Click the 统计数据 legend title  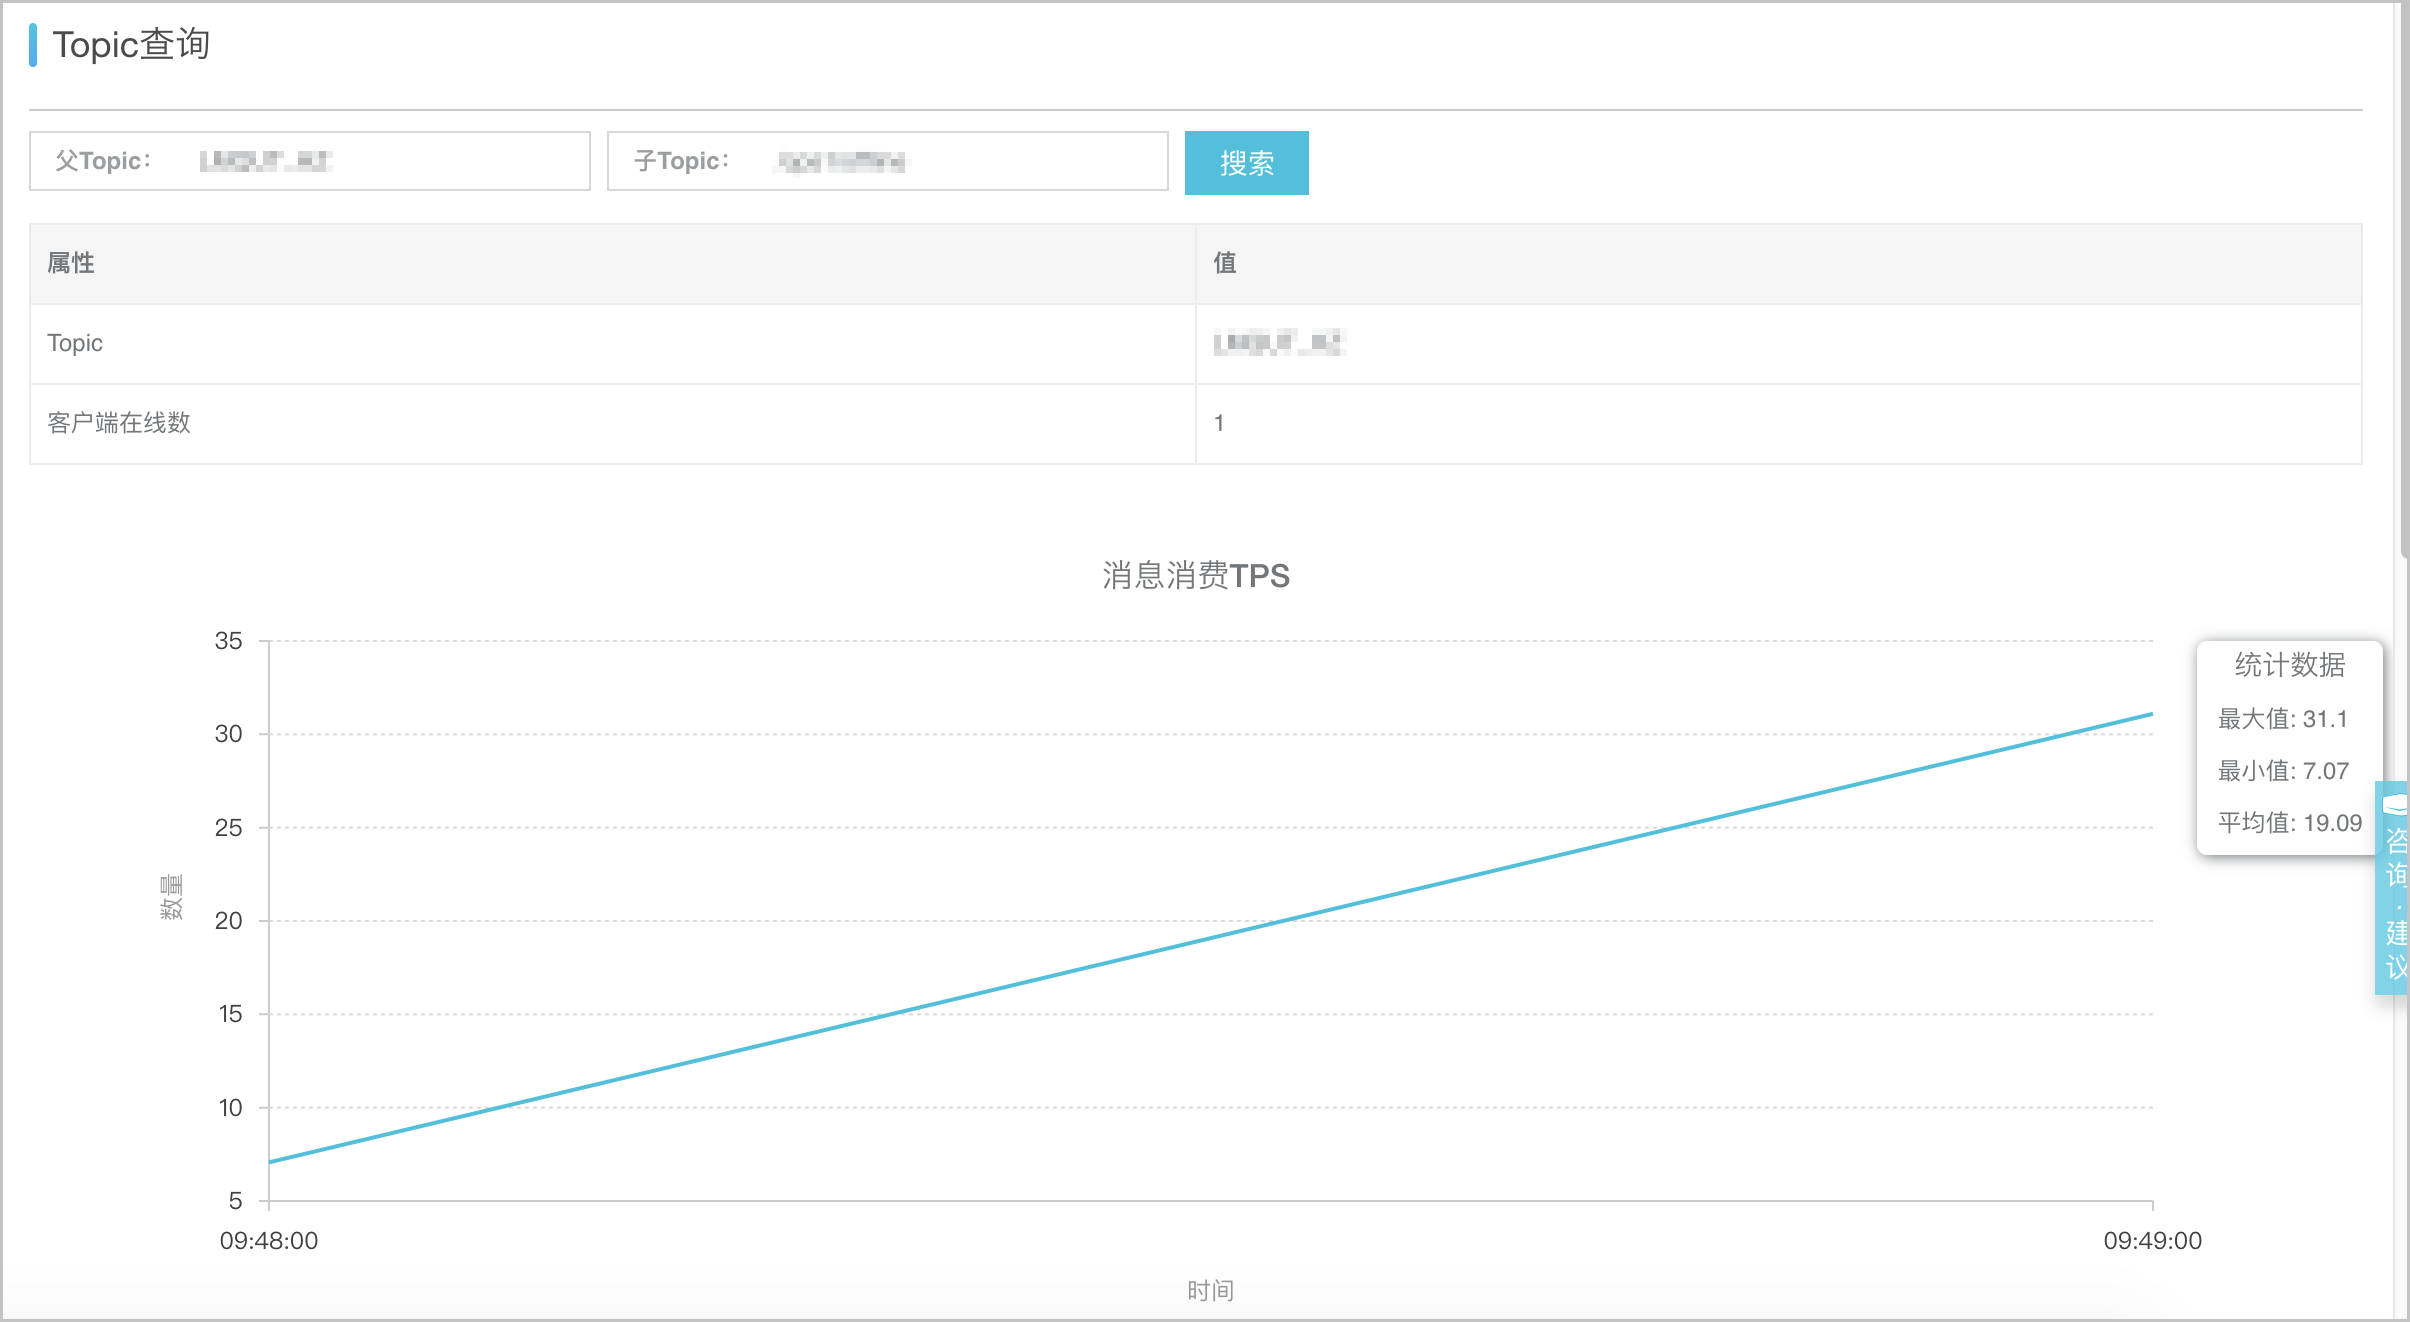pyautogui.click(x=2290, y=665)
